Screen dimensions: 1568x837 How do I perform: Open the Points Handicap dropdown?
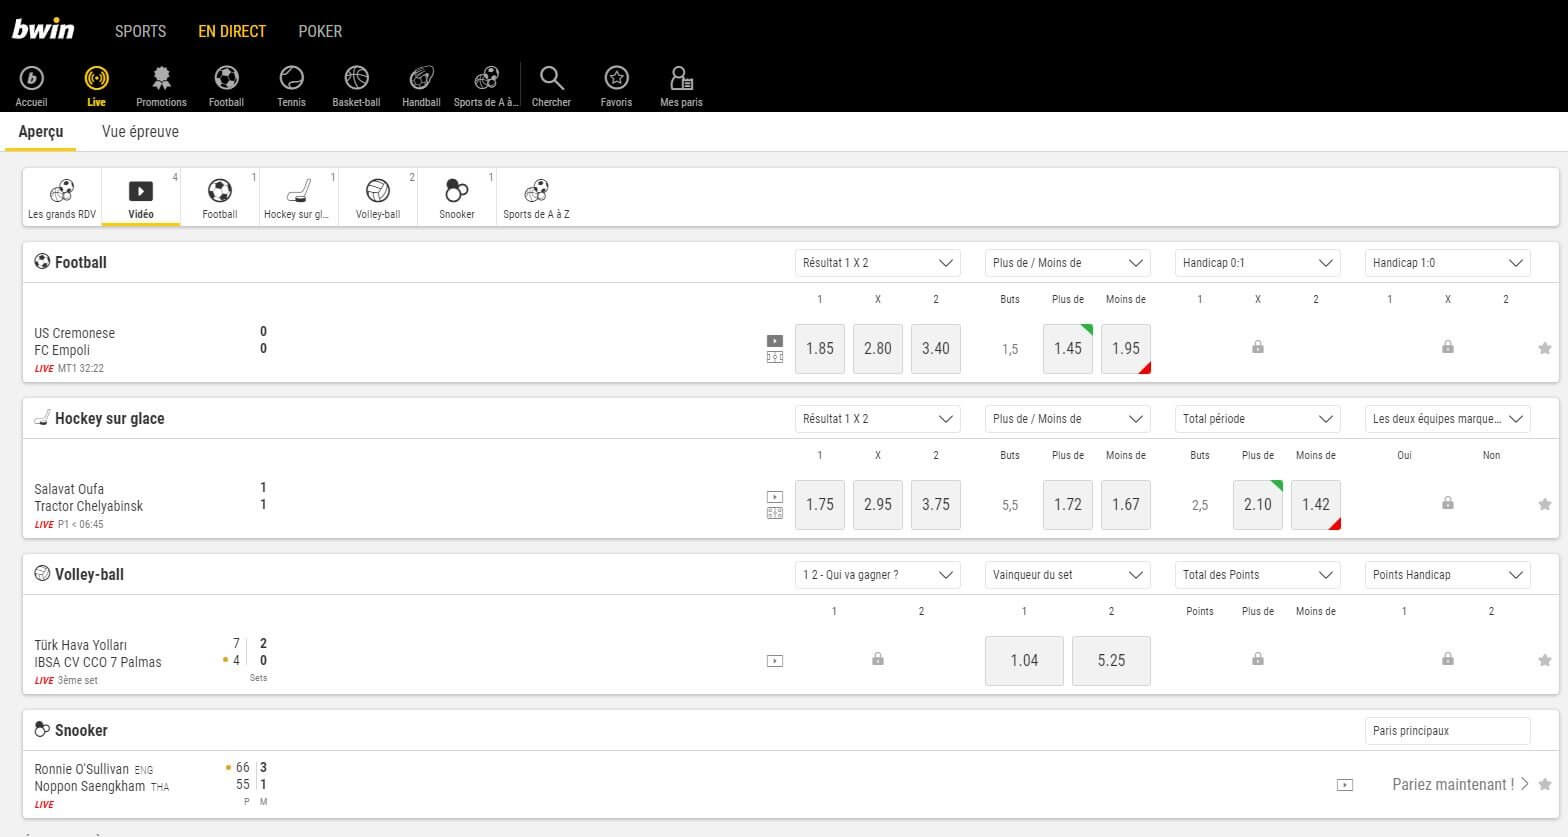point(1448,575)
